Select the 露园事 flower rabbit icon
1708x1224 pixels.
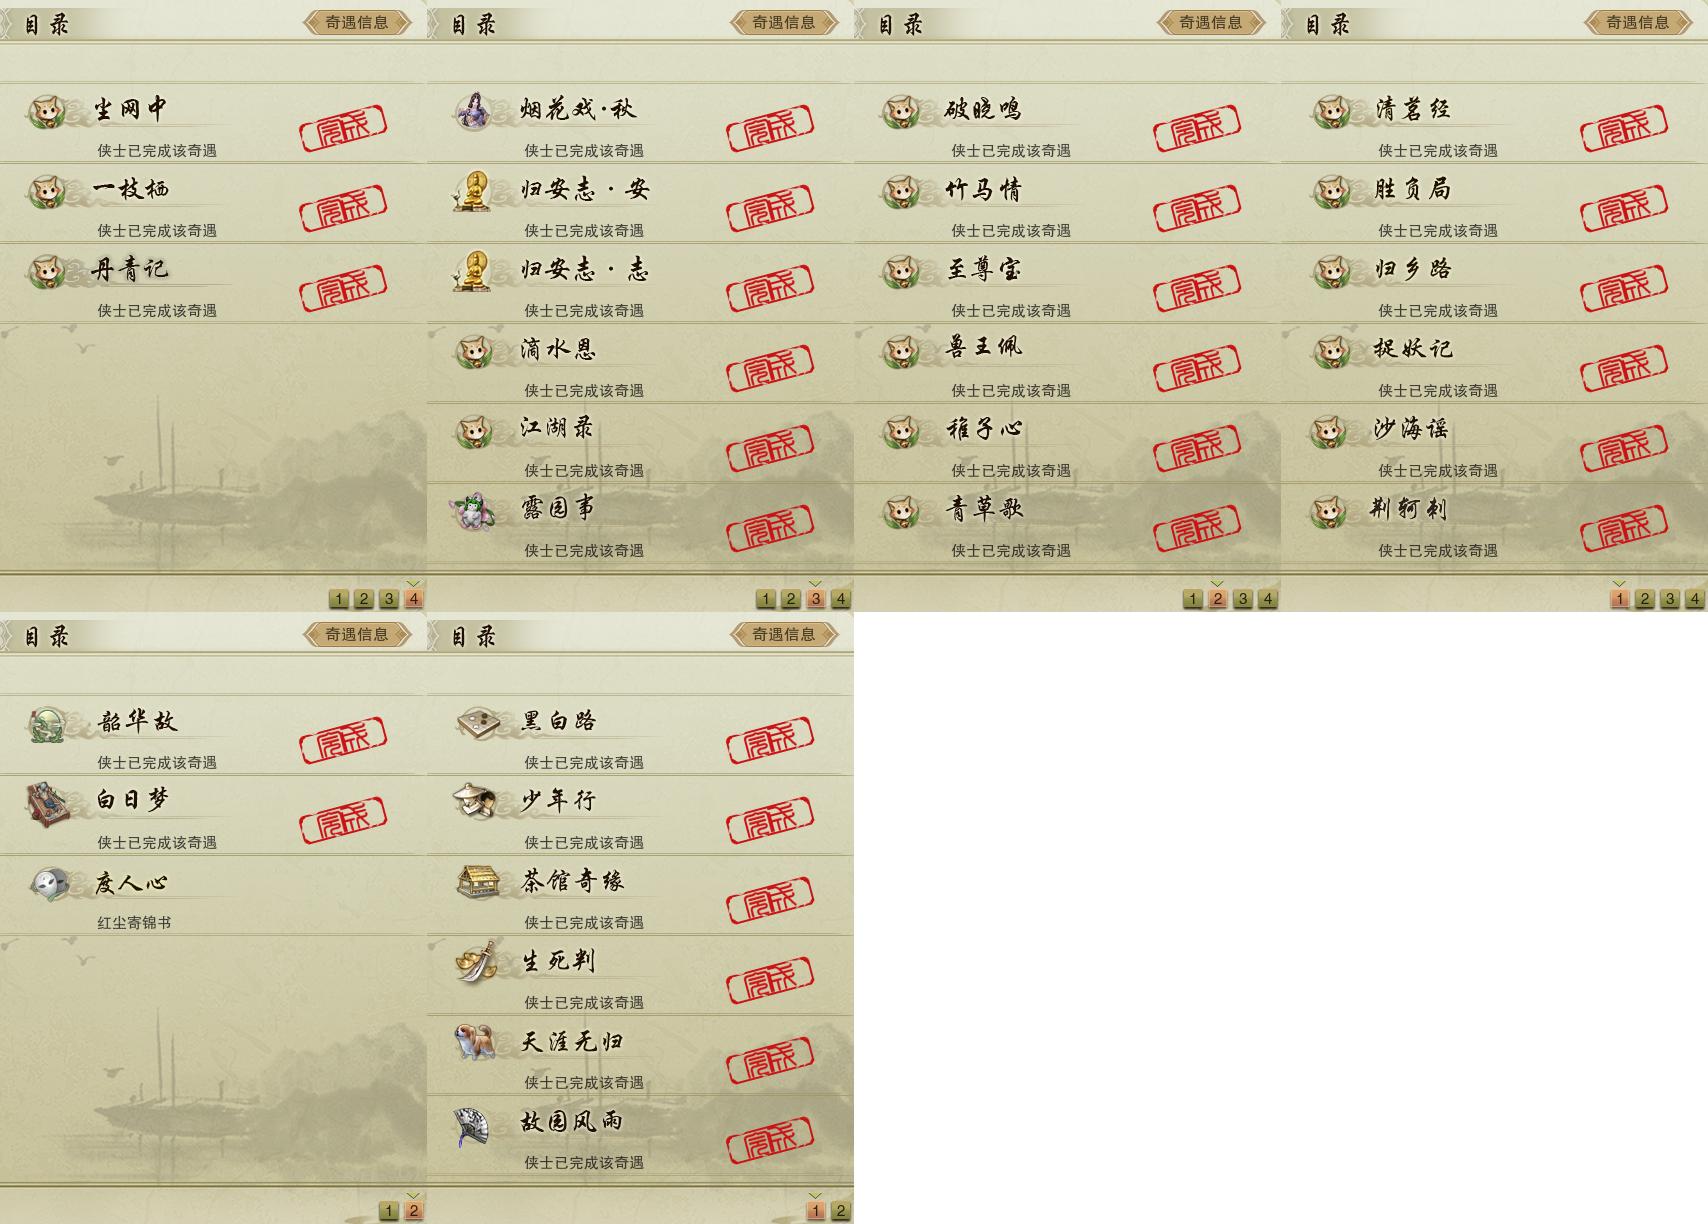tap(472, 511)
